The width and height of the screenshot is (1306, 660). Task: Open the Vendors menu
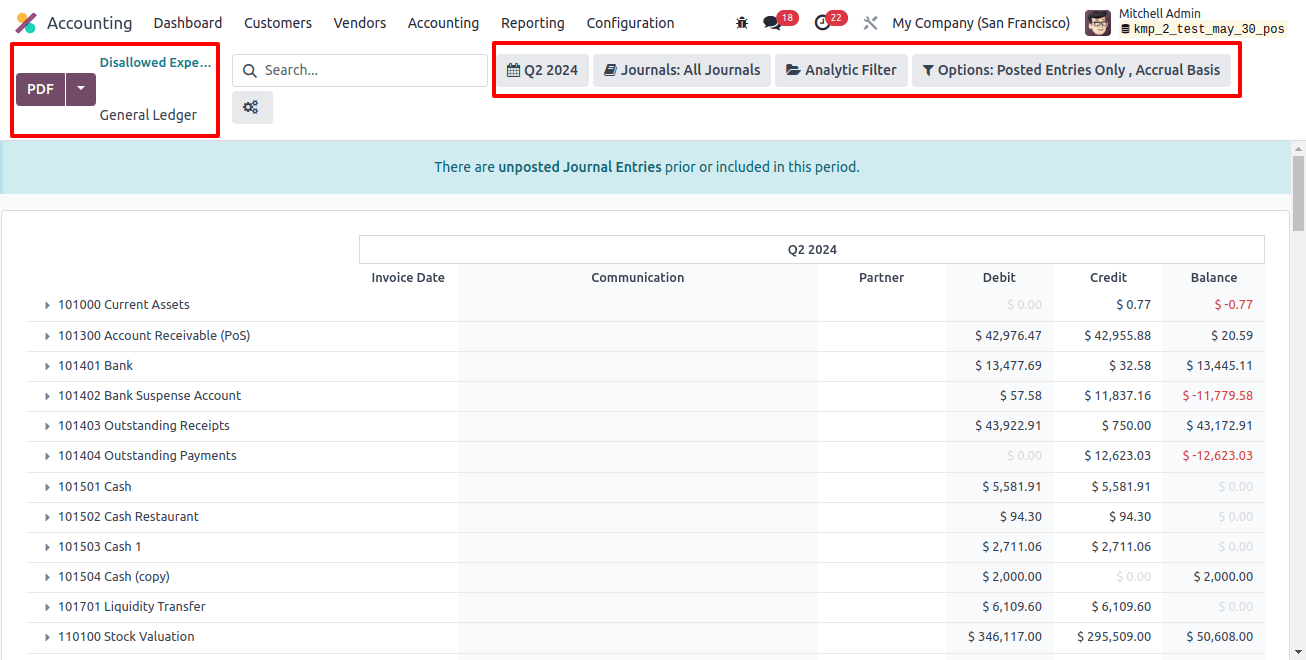pyautogui.click(x=360, y=23)
